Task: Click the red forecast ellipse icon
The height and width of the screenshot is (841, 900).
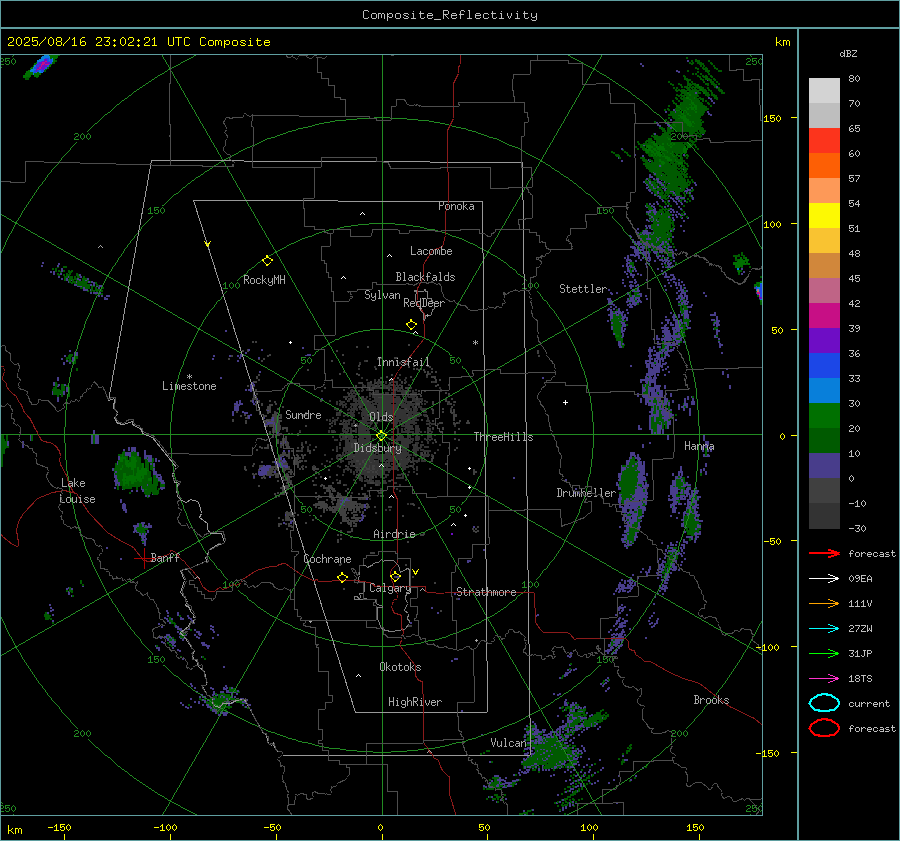Action: pos(824,728)
